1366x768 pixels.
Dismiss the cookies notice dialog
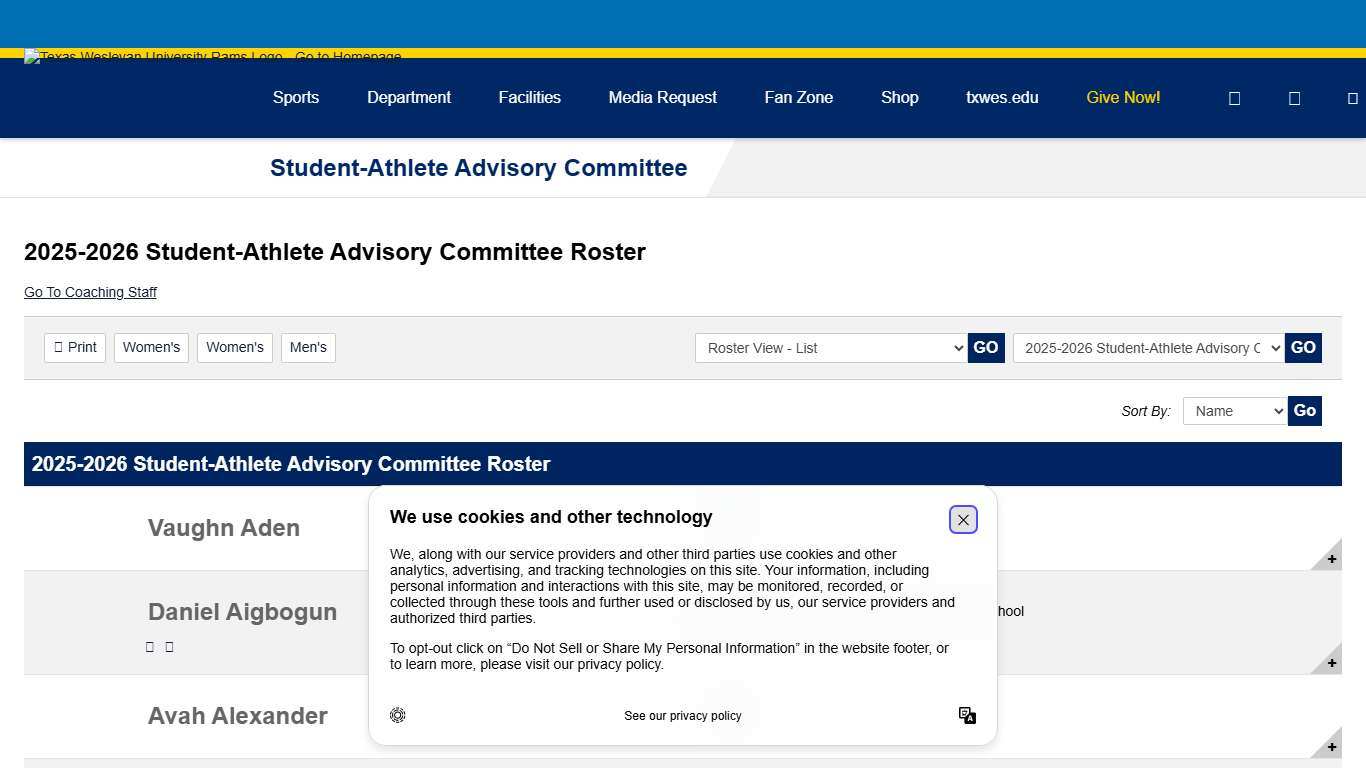(x=962, y=519)
